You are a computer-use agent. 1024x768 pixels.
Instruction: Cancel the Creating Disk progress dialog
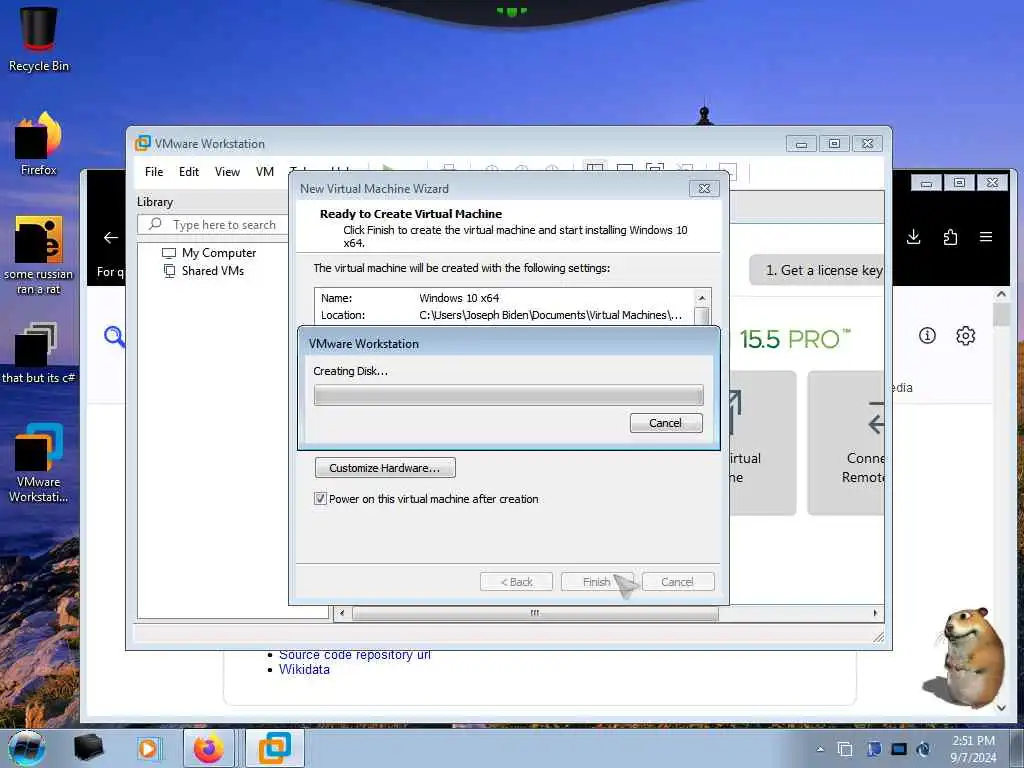[666, 423]
